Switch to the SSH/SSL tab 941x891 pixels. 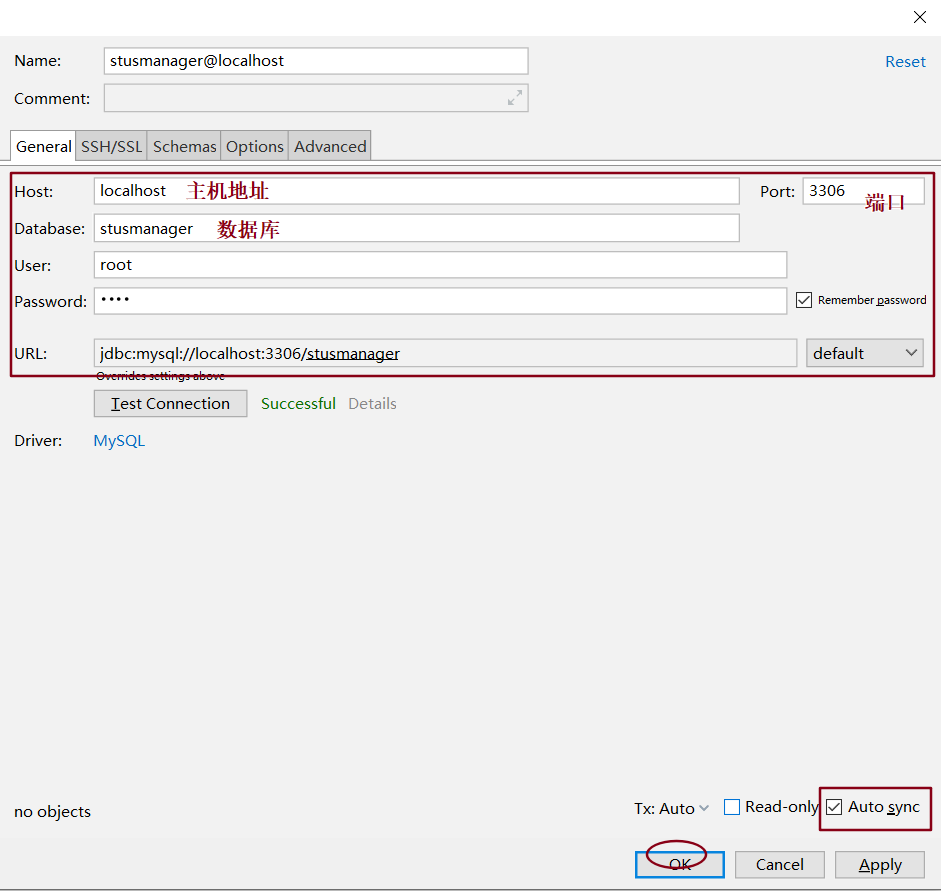pyautogui.click(x=112, y=146)
